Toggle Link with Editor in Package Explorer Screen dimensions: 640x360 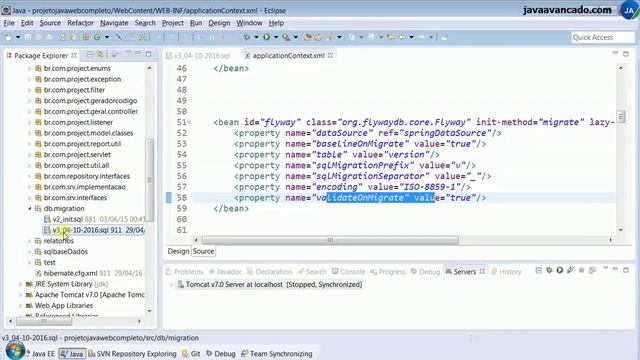point(100,54)
